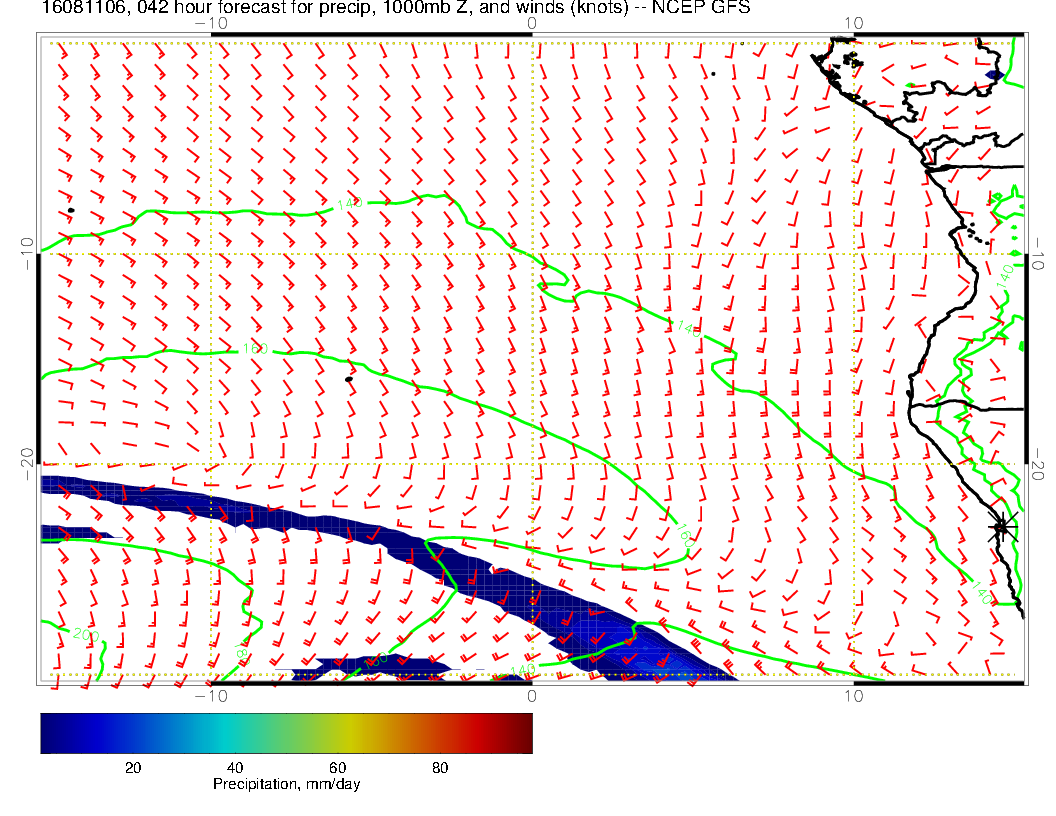Click the "10" longitude label on the bottom axis
The image size is (1056, 816).
click(852, 694)
